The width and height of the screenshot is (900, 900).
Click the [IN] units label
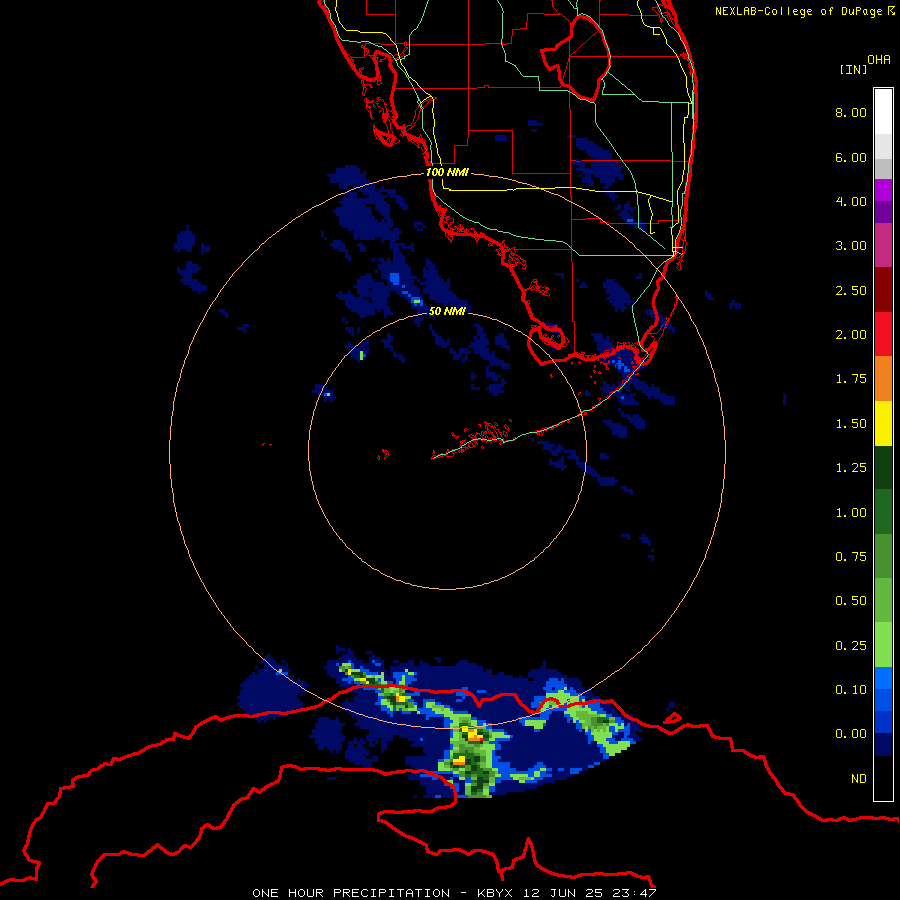tap(853, 69)
